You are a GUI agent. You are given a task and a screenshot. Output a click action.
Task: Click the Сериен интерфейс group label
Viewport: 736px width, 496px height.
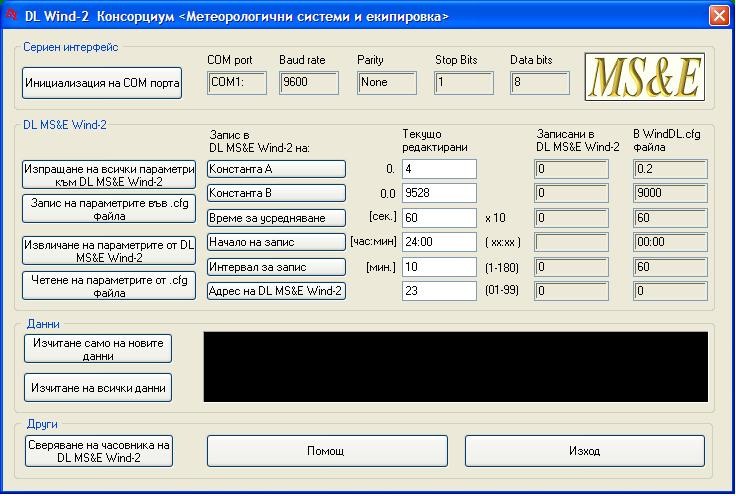(x=70, y=47)
